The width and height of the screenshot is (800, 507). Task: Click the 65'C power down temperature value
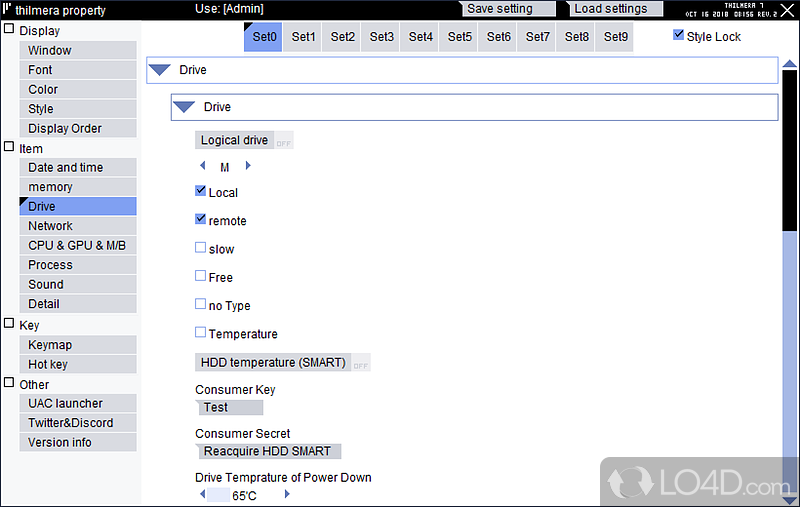point(244,495)
